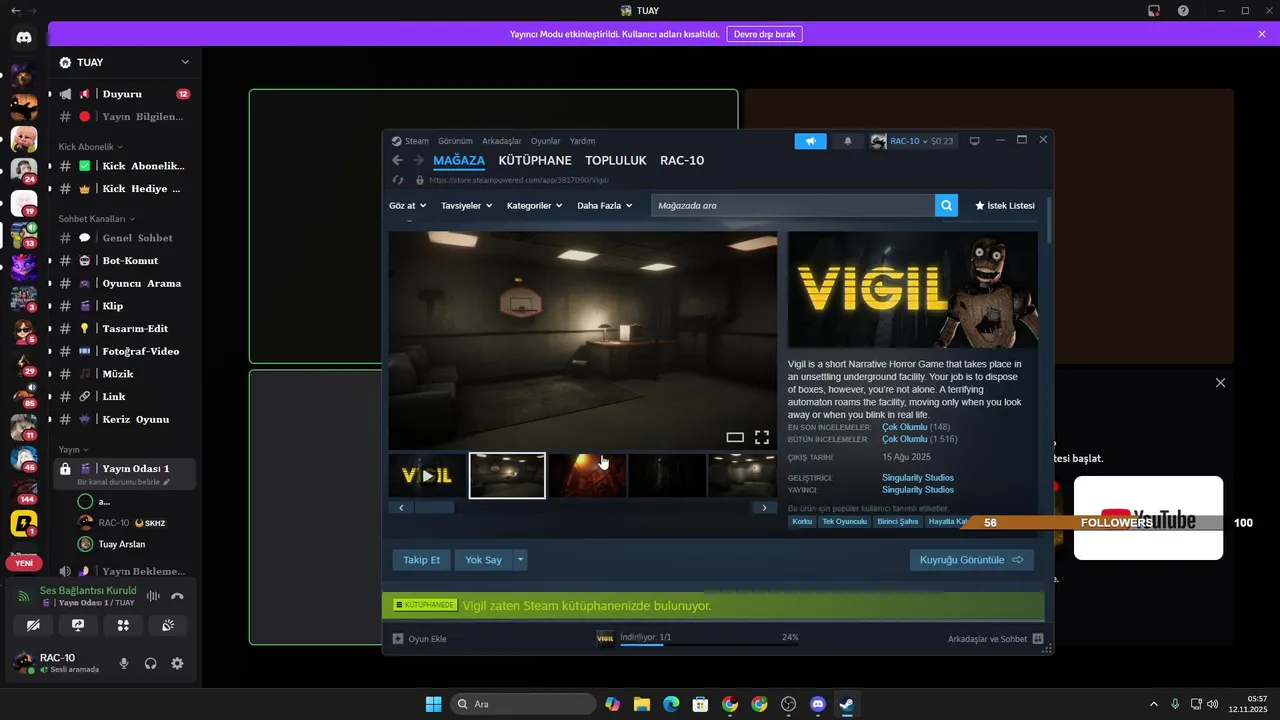
Task: Deafen Discord audio with headphones icon
Action: point(151,663)
